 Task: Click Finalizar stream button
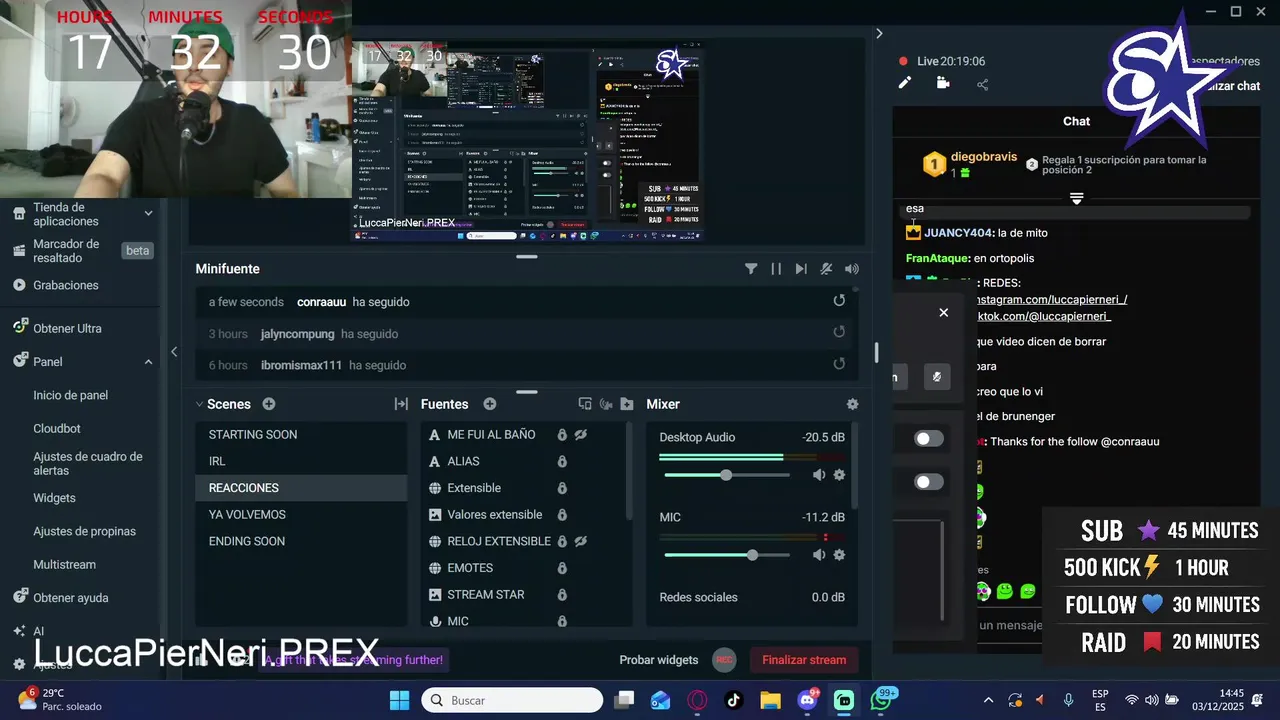coord(804,660)
